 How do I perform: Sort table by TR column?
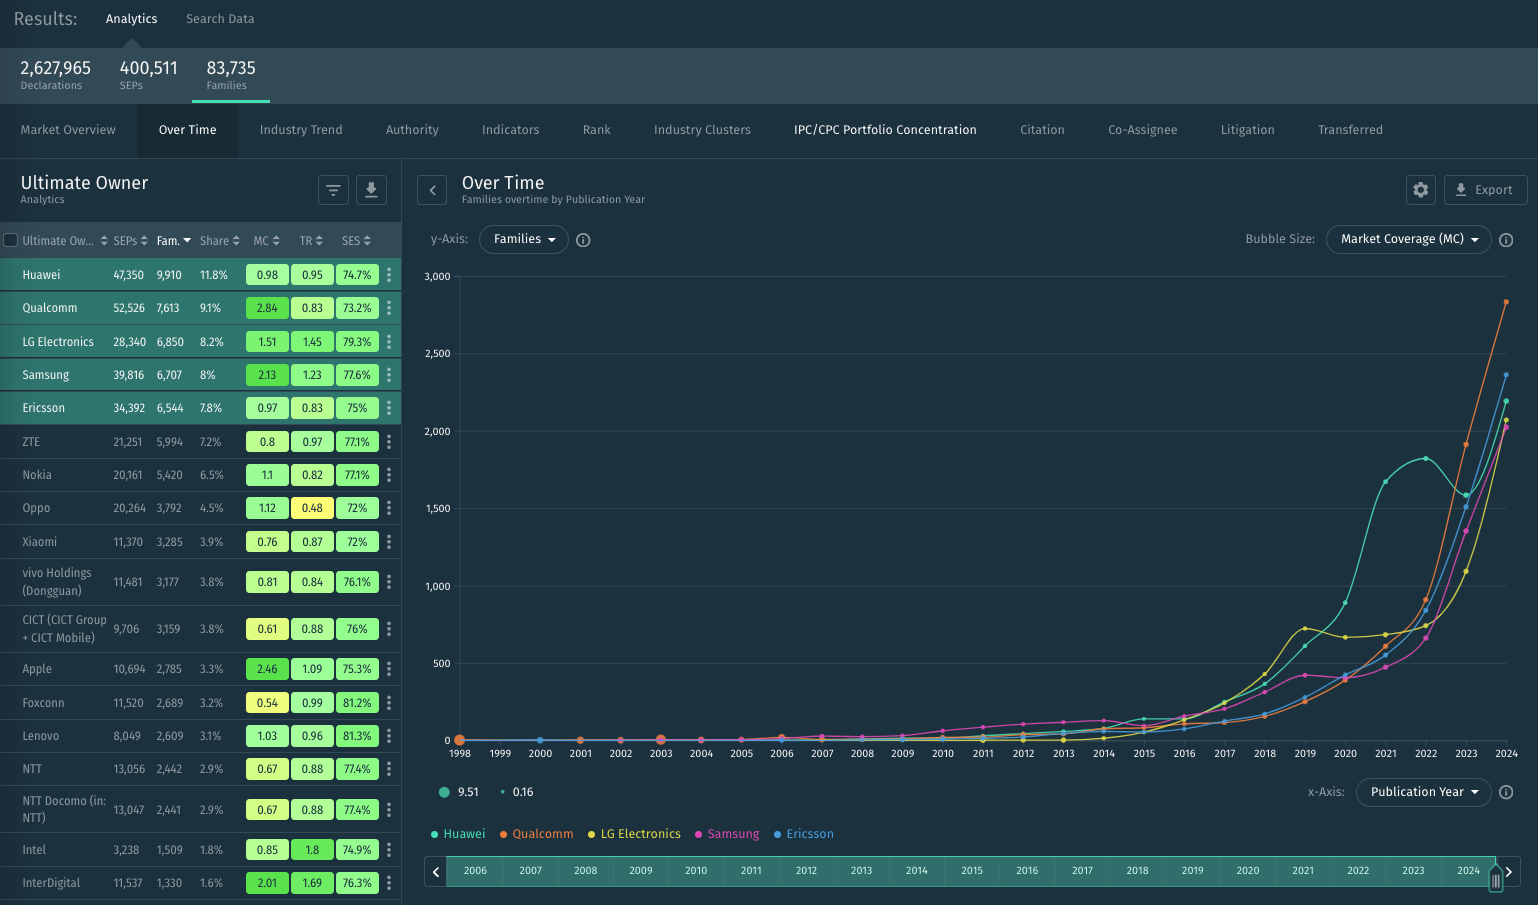pos(311,241)
